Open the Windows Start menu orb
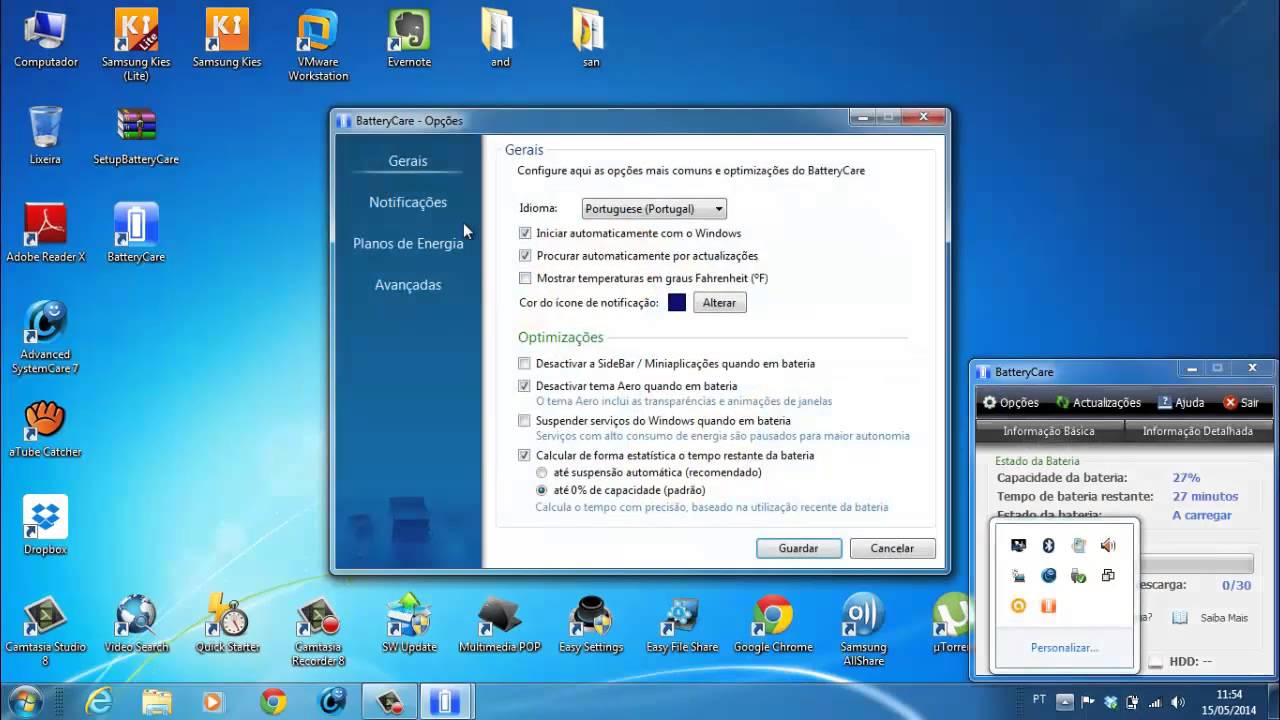 tap(24, 700)
